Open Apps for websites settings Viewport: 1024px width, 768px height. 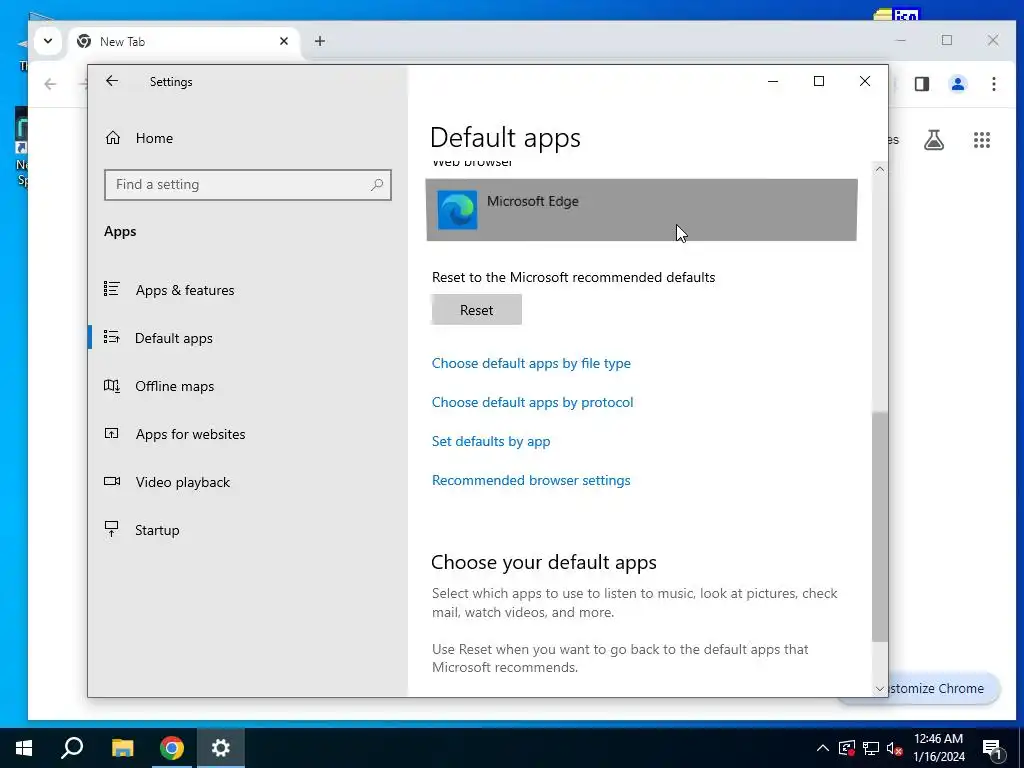click(190, 434)
